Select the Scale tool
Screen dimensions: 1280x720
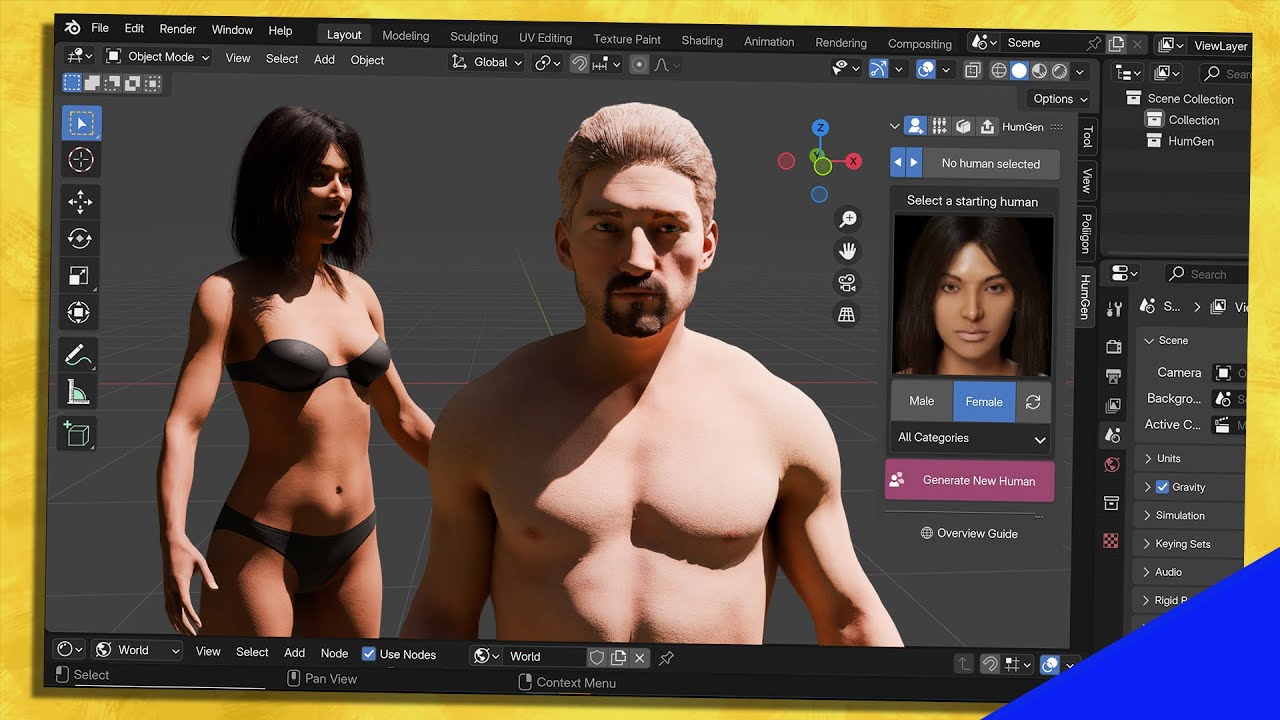80,275
